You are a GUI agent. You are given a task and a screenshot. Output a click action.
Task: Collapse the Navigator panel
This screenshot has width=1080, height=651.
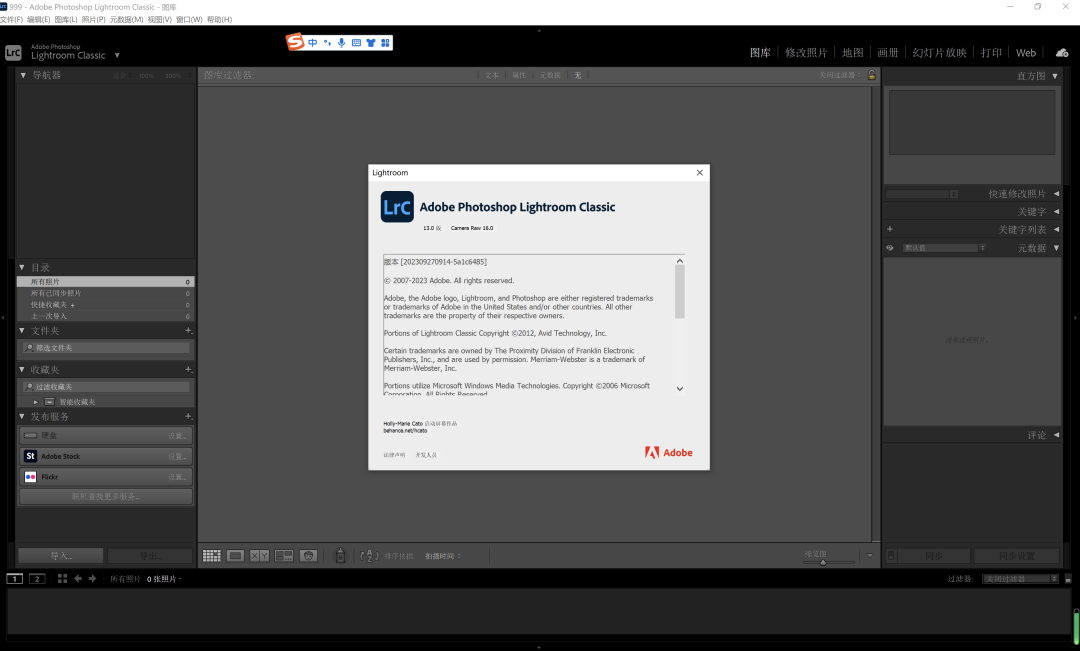click(x=23, y=75)
